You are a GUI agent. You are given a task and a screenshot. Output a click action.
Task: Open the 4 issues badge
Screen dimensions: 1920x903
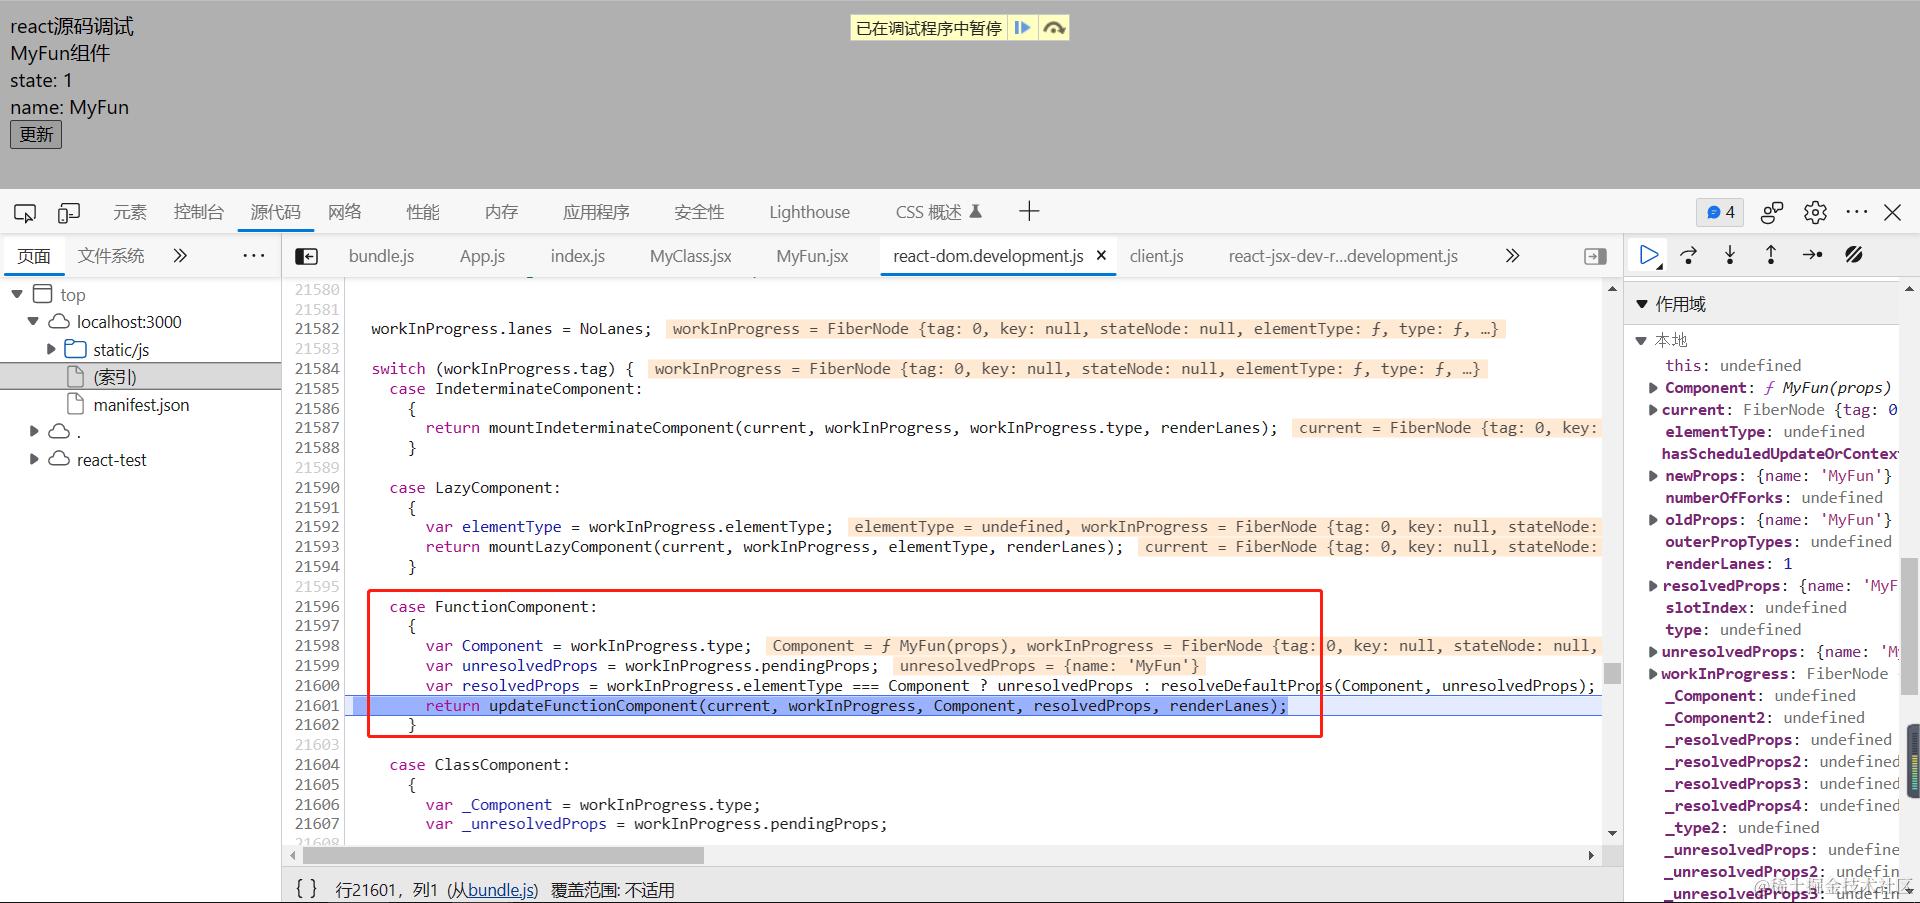click(x=1720, y=212)
